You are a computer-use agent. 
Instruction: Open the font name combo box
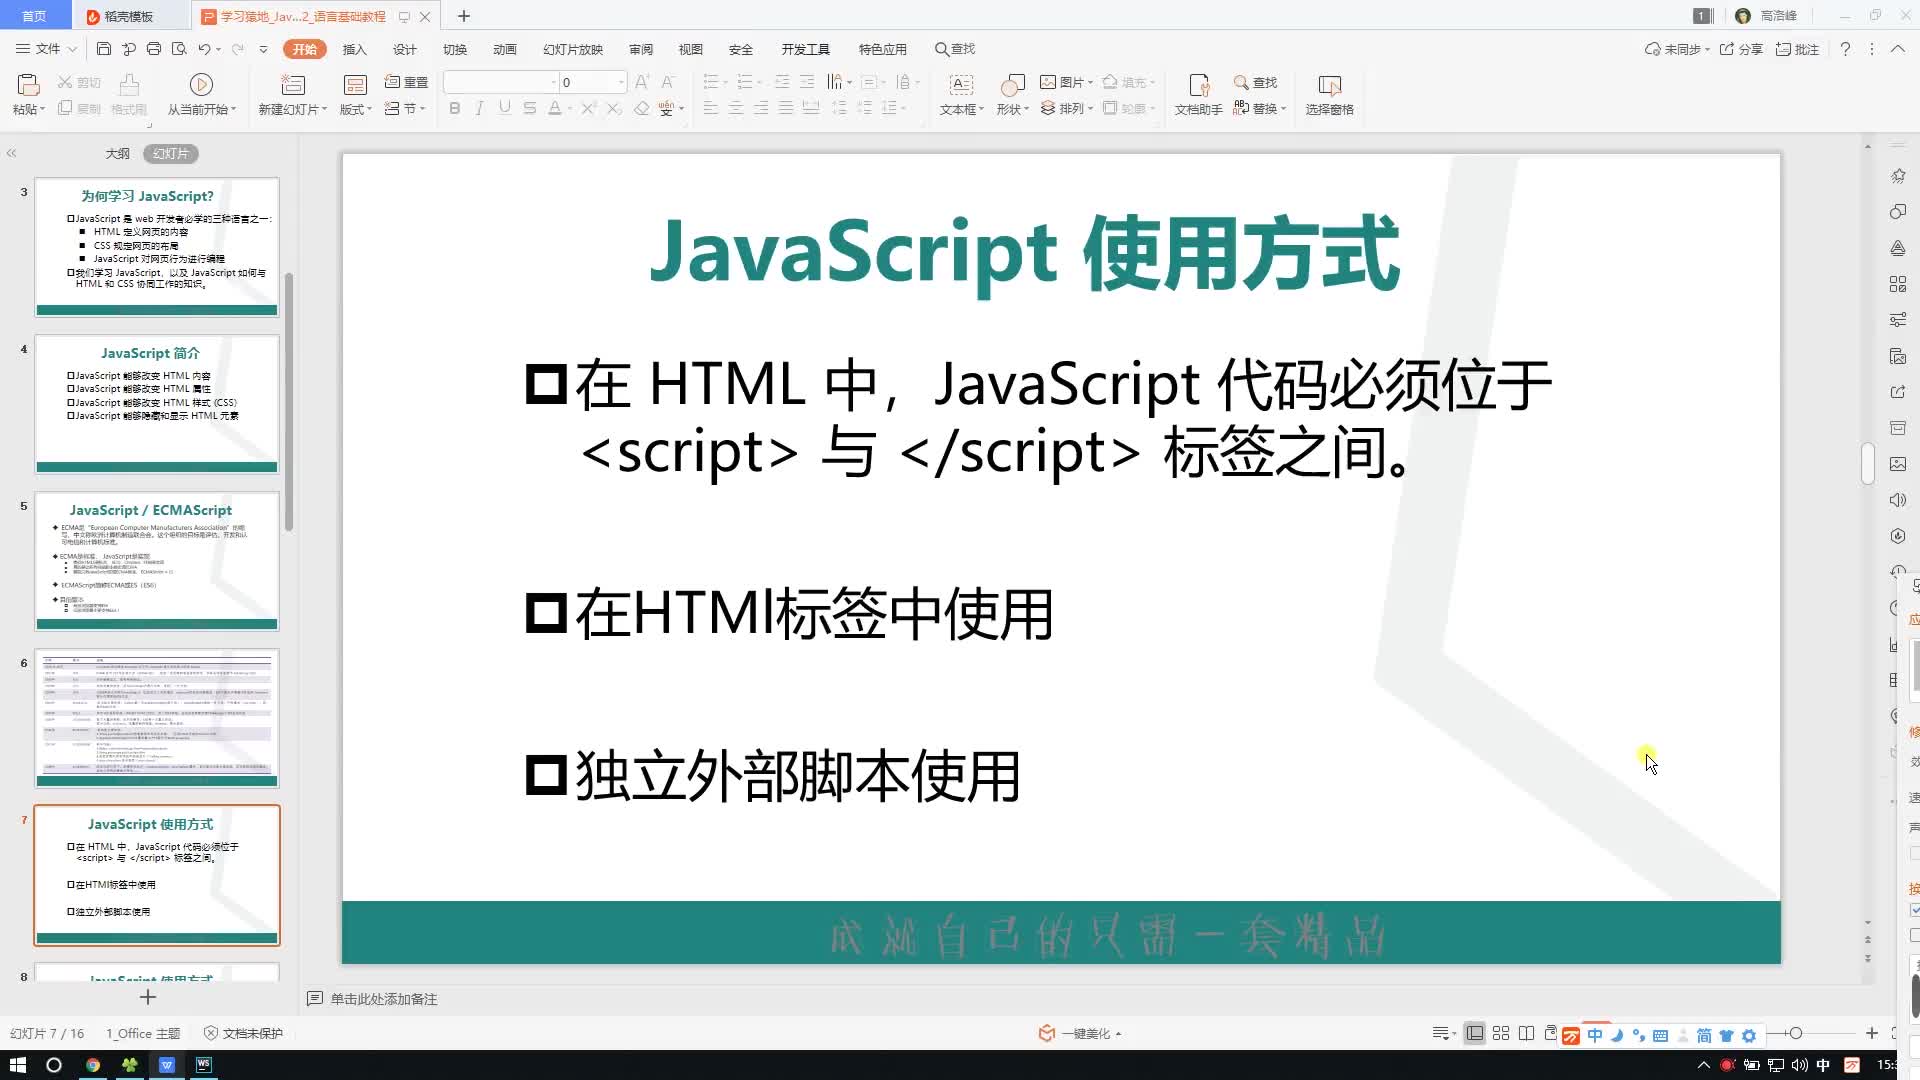(500, 82)
